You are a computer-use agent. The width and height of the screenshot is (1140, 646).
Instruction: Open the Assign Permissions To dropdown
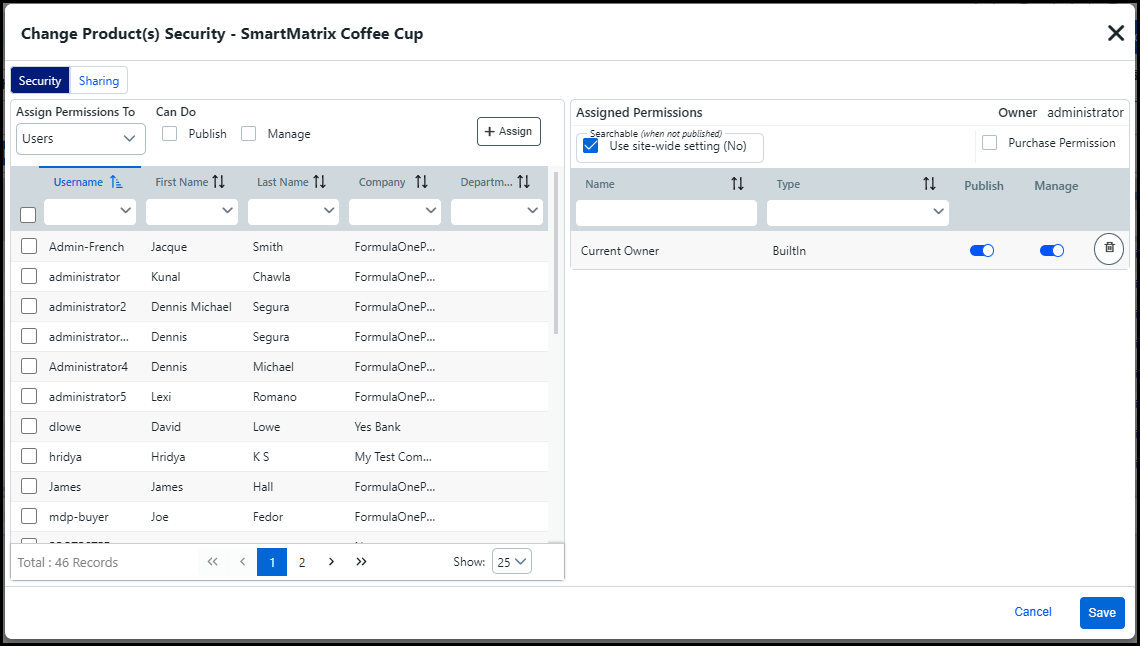click(80, 139)
